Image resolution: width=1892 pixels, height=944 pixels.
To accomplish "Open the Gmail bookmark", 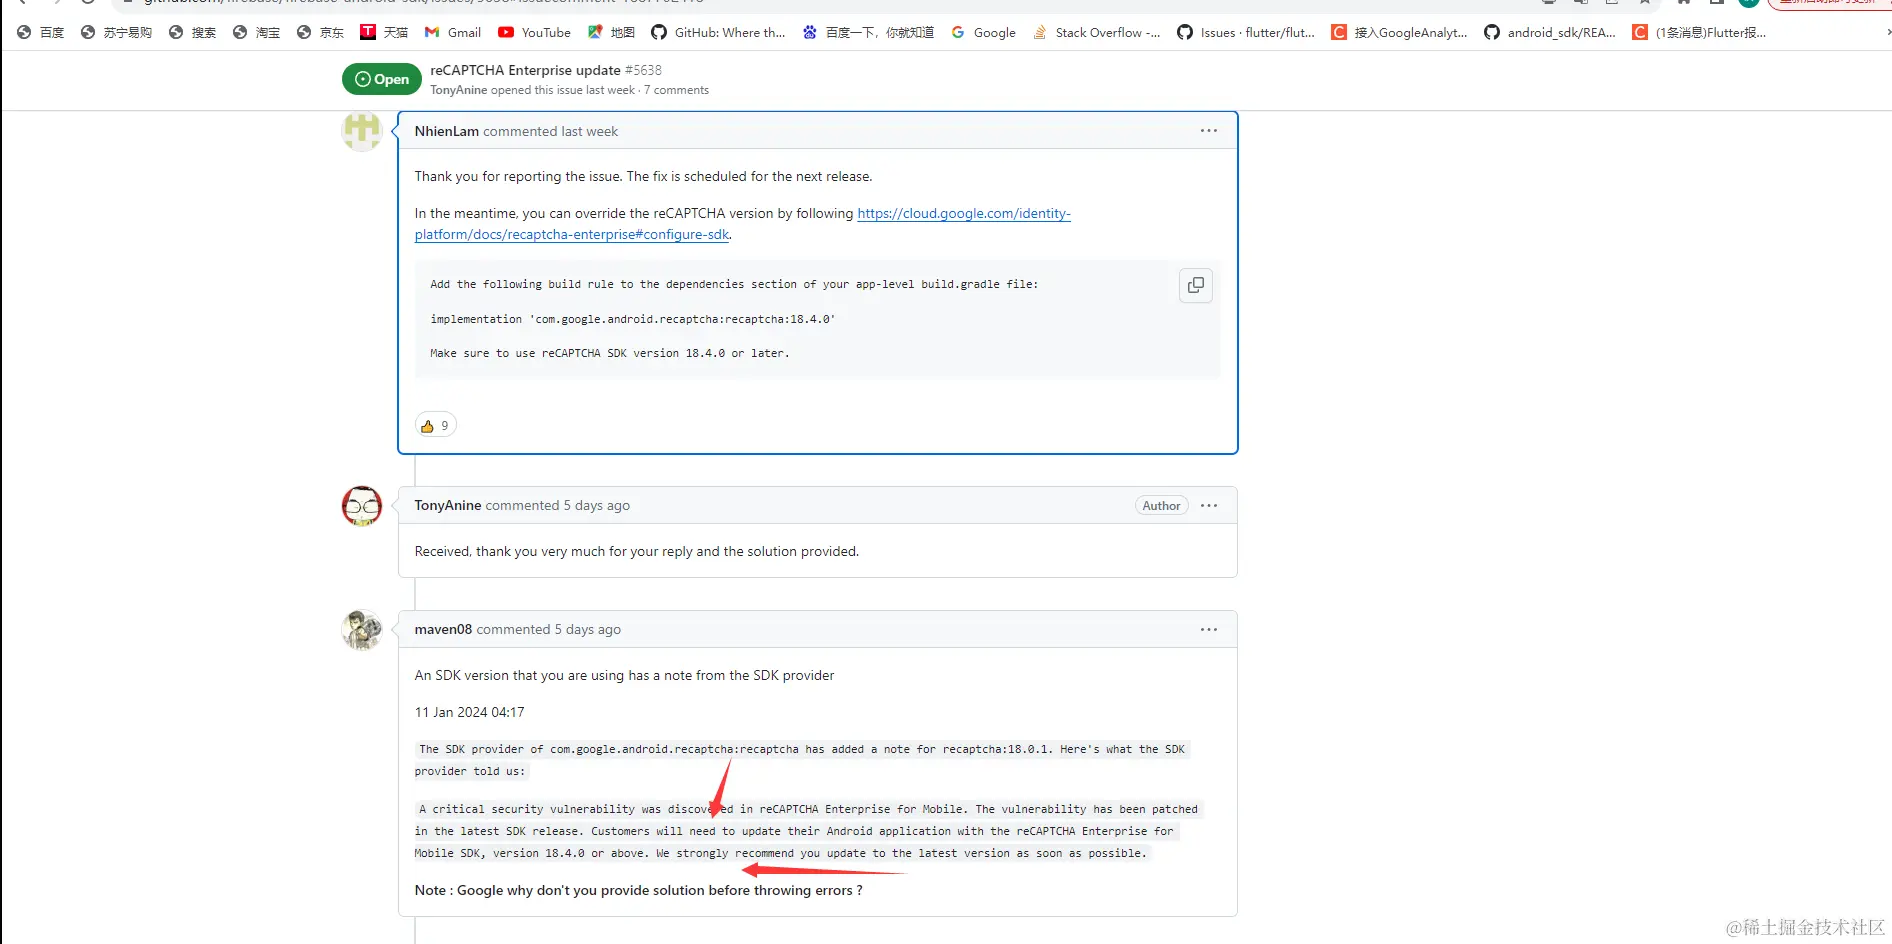I will click(x=453, y=32).
